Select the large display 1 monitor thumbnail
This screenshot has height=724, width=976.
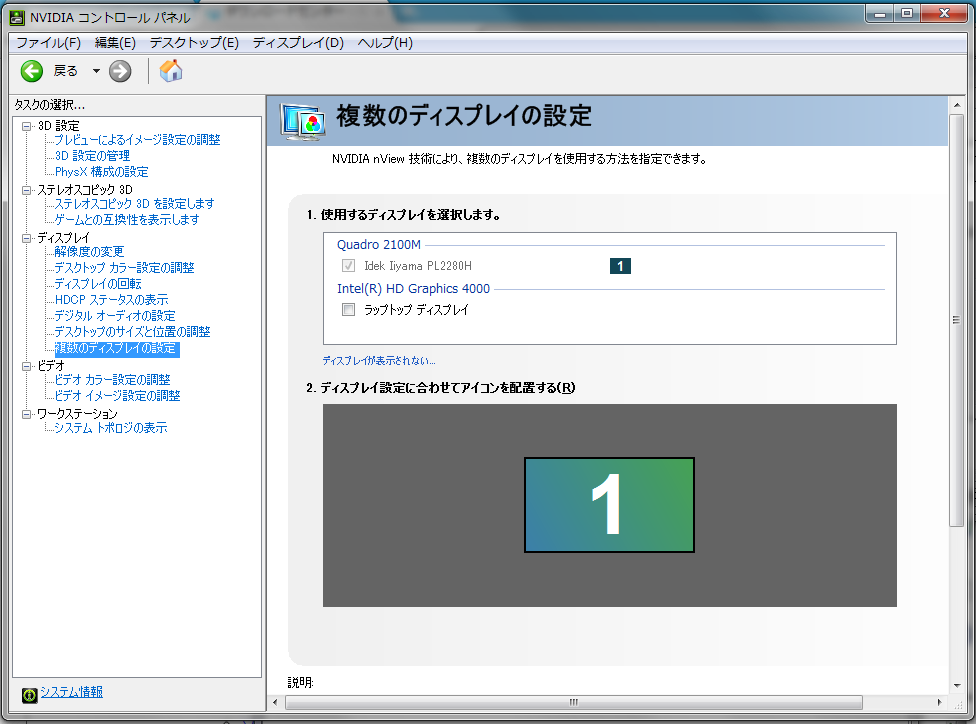tap(609, 505)
